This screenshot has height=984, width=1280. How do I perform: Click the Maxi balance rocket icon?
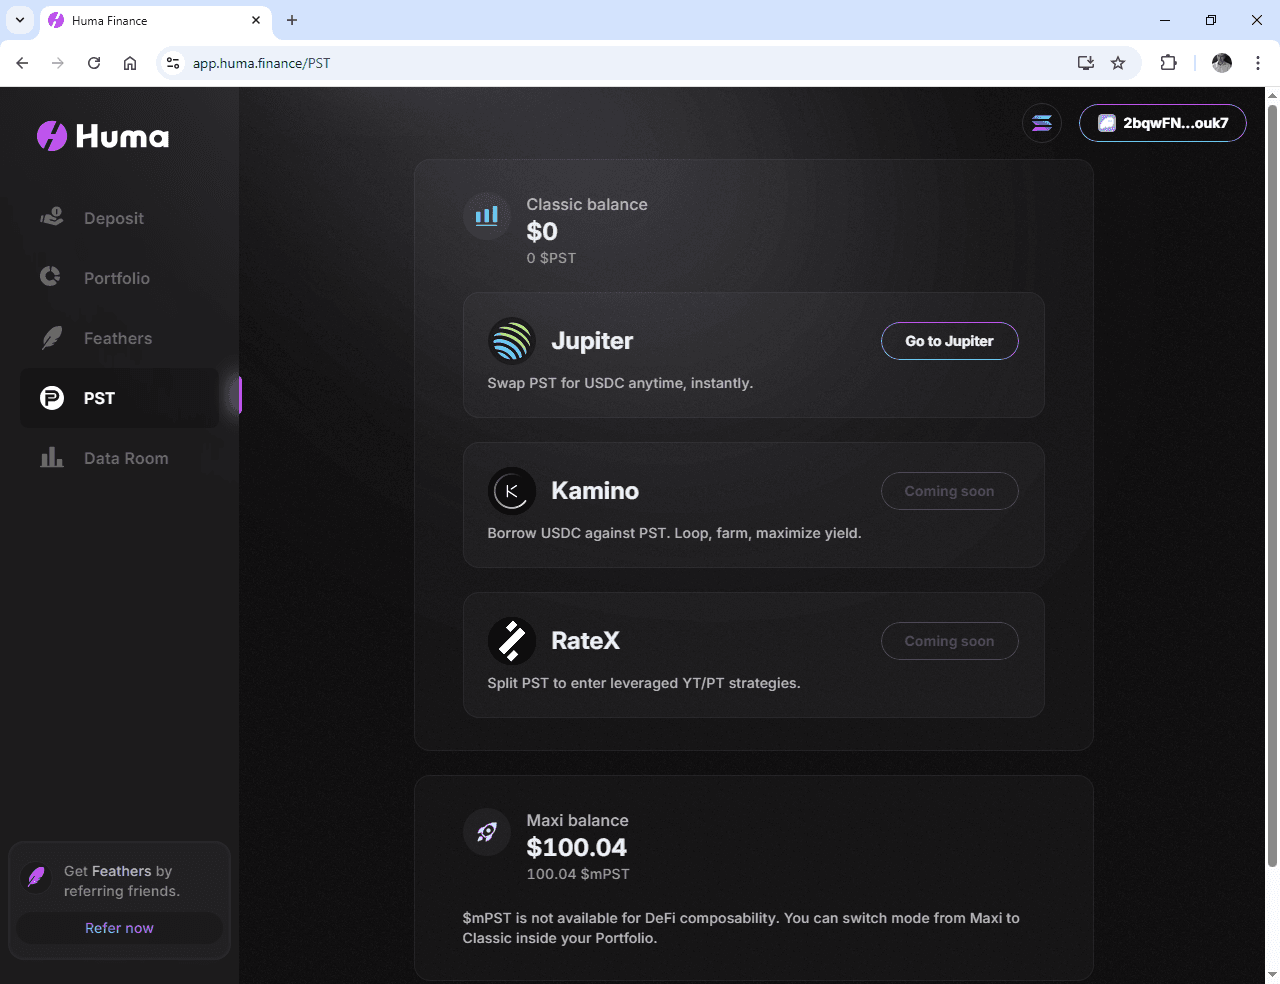tap(487, 832)
